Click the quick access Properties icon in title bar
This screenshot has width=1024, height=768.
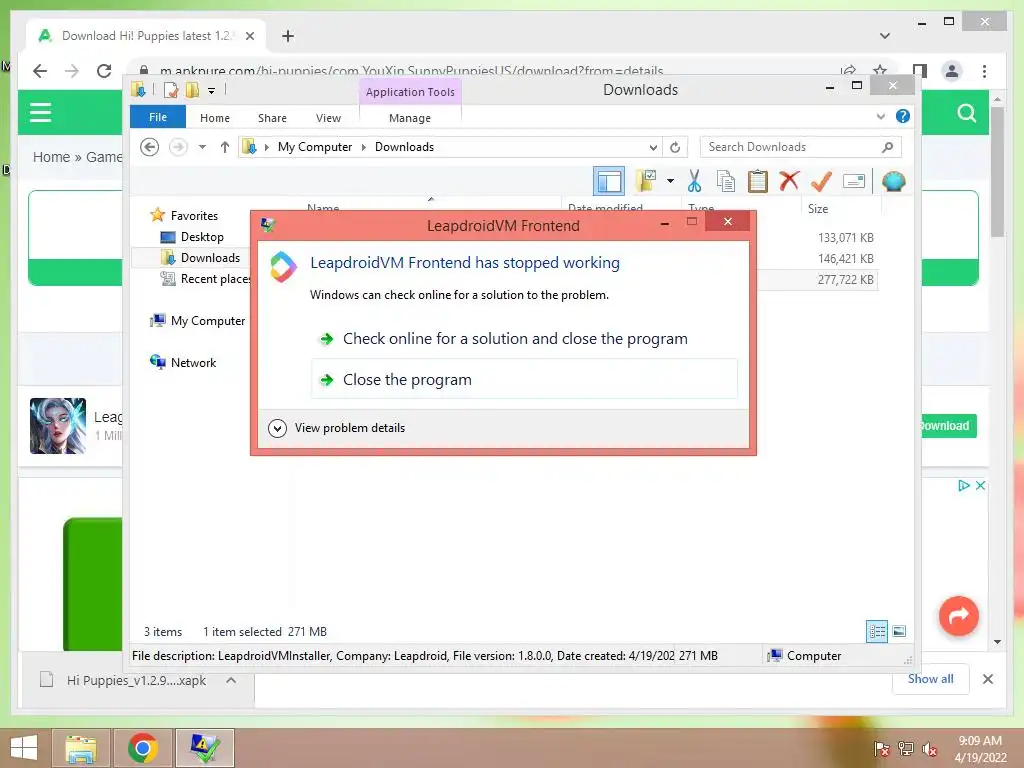click(171, 89)
